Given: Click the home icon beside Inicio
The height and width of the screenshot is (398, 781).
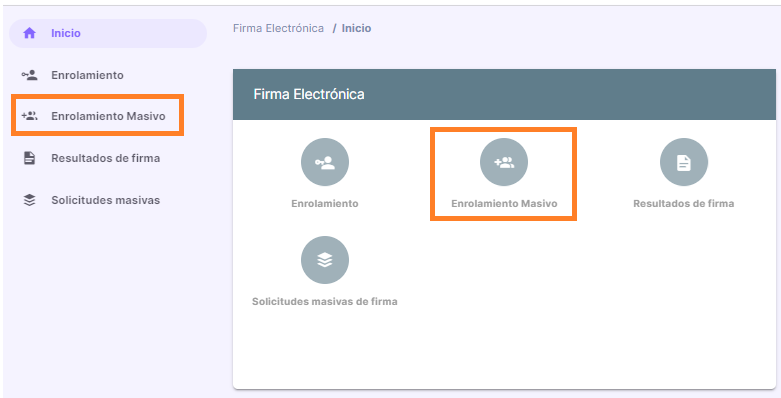Looking at the screenshot, I should coord(29,33).
